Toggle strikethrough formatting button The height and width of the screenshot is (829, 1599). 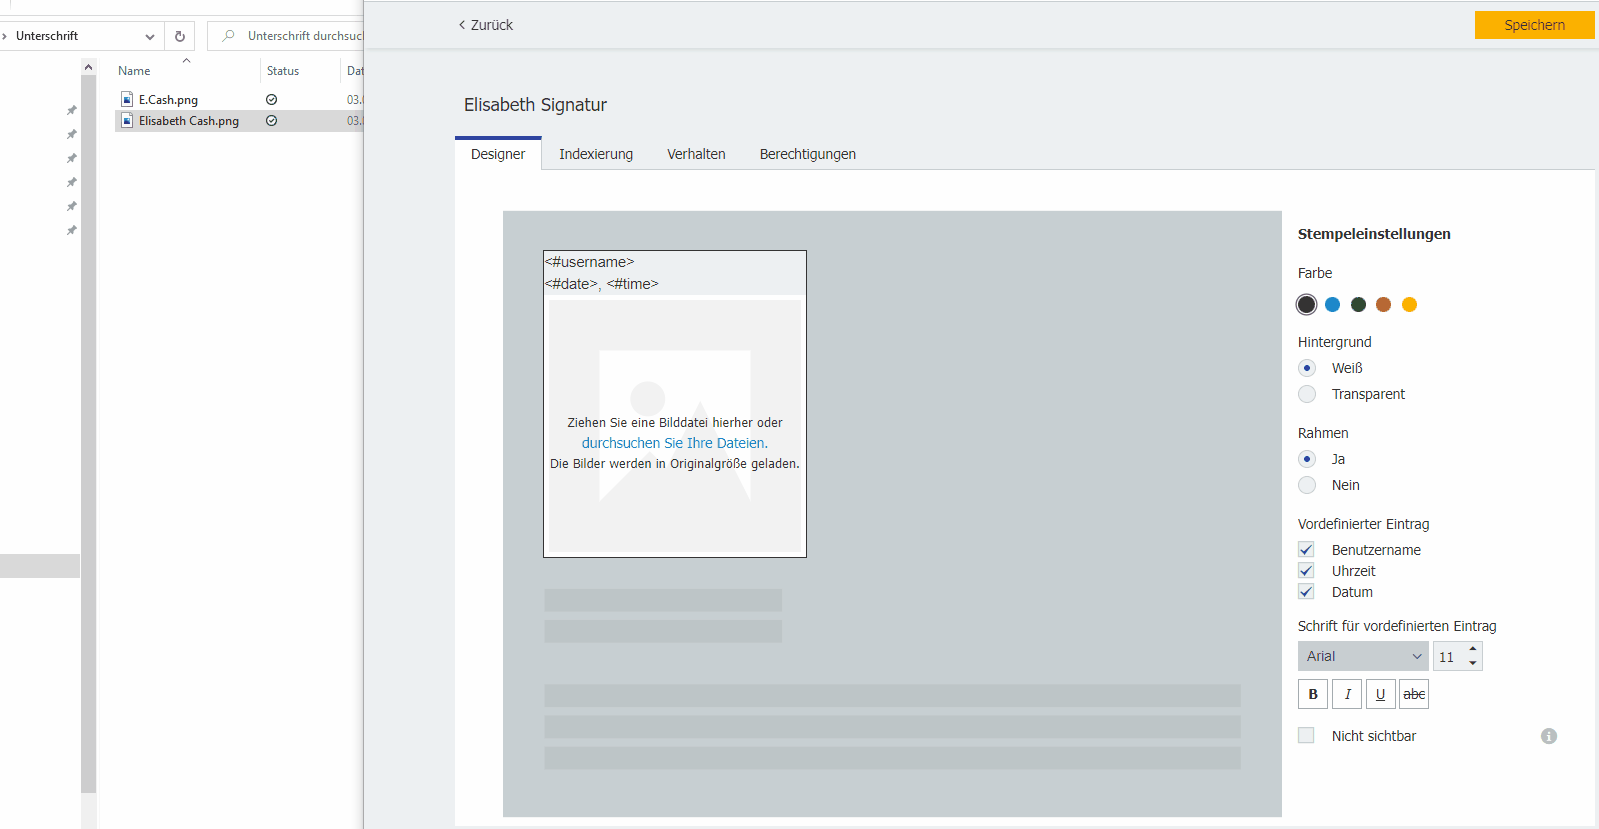tap(1414, 694)
